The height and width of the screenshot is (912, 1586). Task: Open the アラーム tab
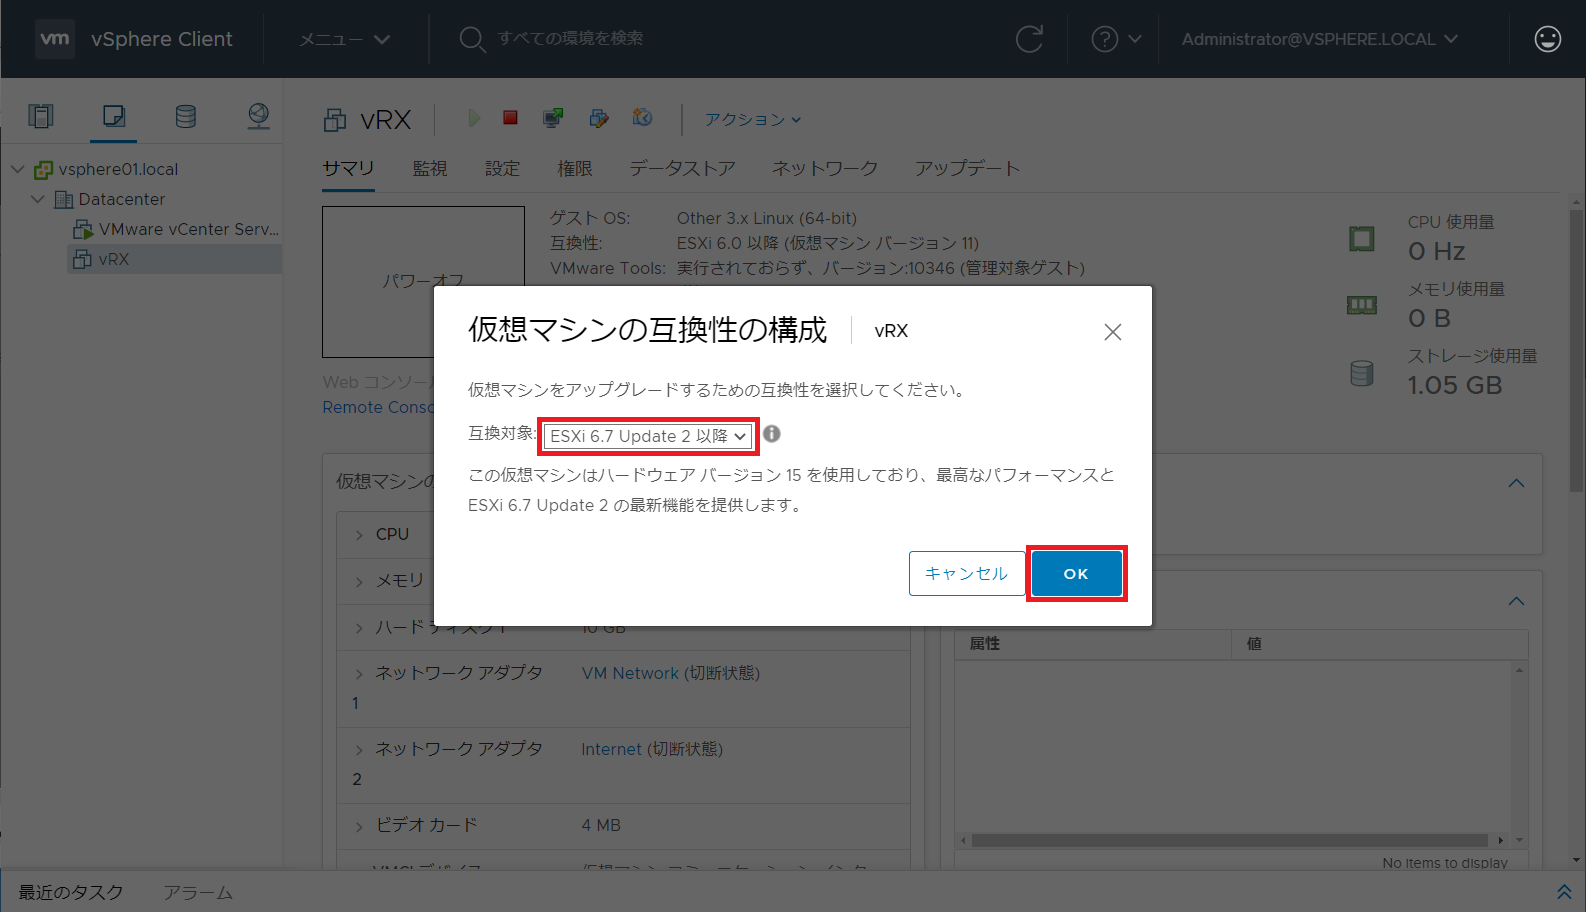198,892
